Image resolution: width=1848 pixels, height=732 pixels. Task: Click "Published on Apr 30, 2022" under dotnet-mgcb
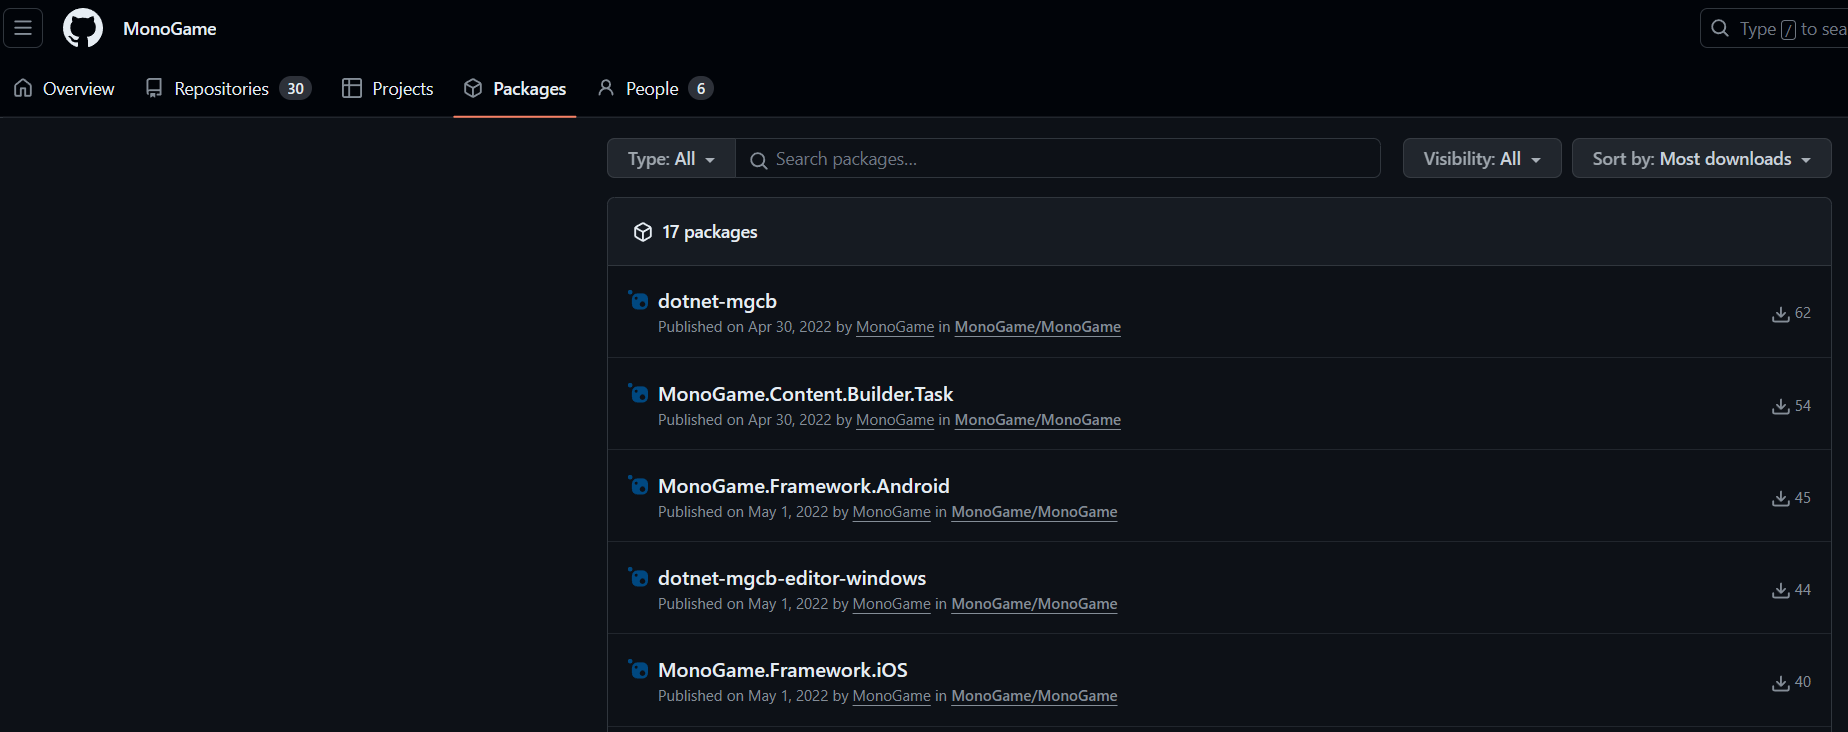coord(745,327)
